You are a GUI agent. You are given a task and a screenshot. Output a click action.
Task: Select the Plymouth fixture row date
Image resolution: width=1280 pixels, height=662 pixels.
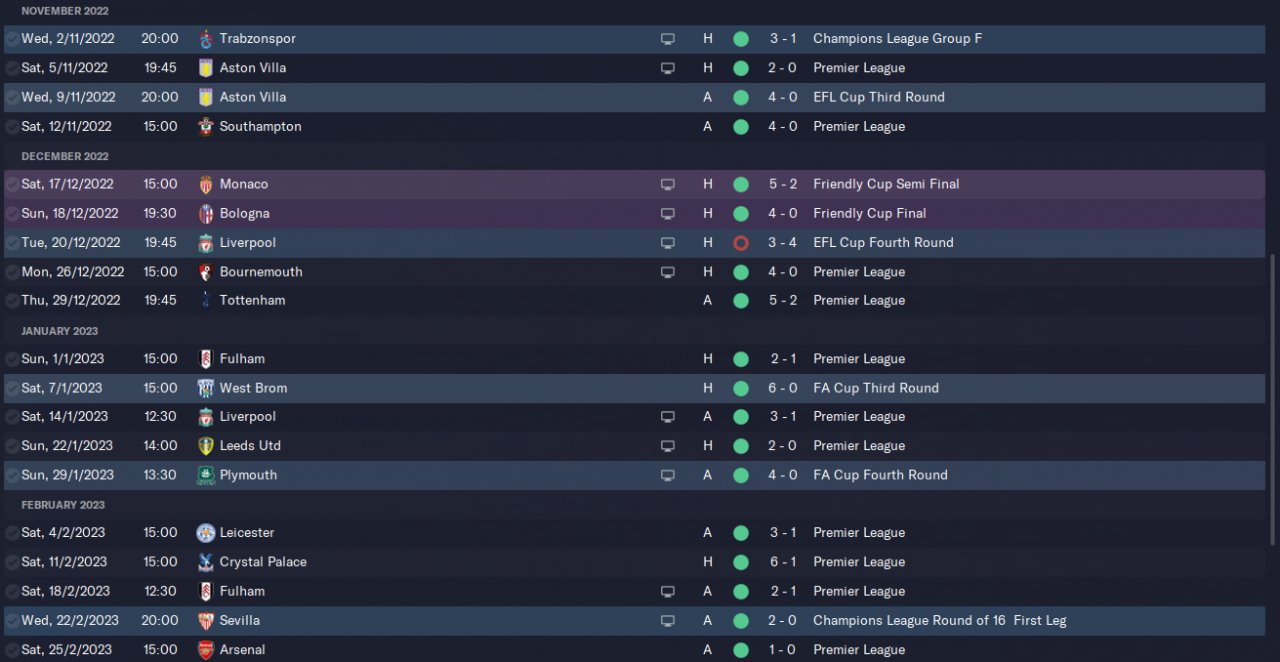point(67,475)
